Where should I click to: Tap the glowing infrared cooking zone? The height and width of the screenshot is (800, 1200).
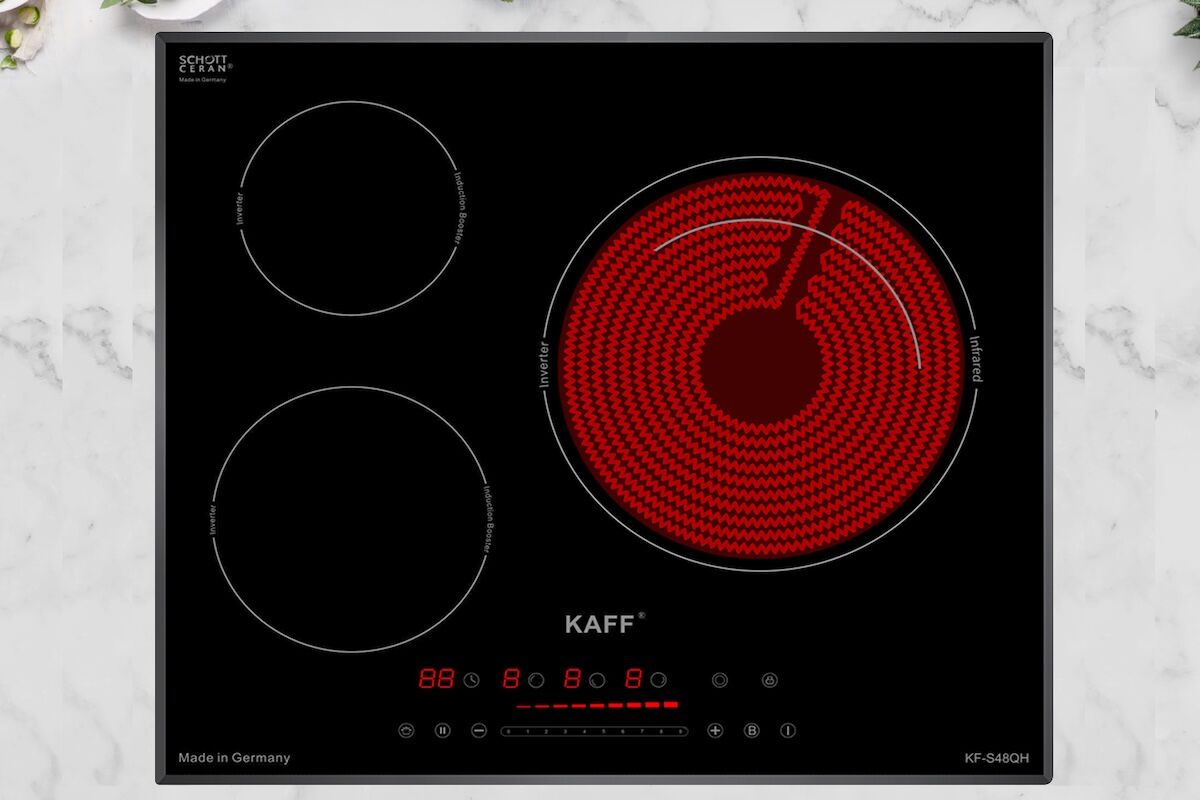762,364
